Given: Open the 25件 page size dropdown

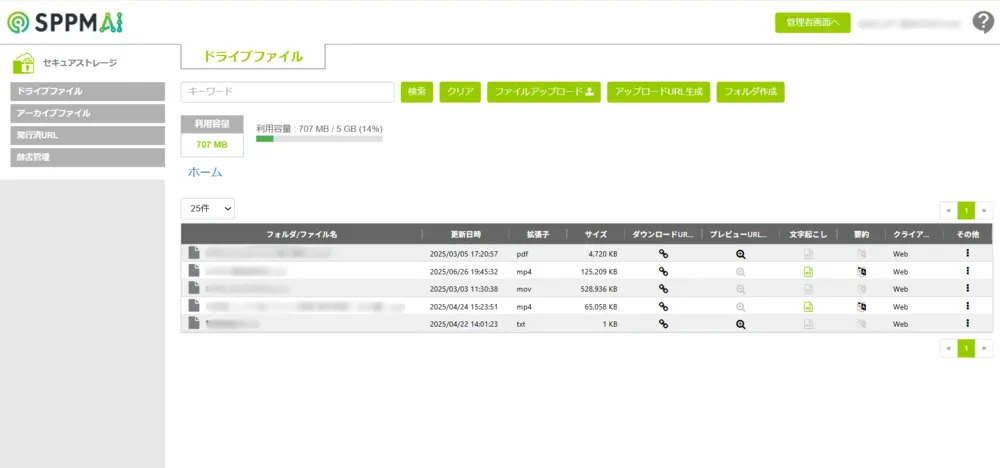Looking at the screenshot, I should (208, 208).
